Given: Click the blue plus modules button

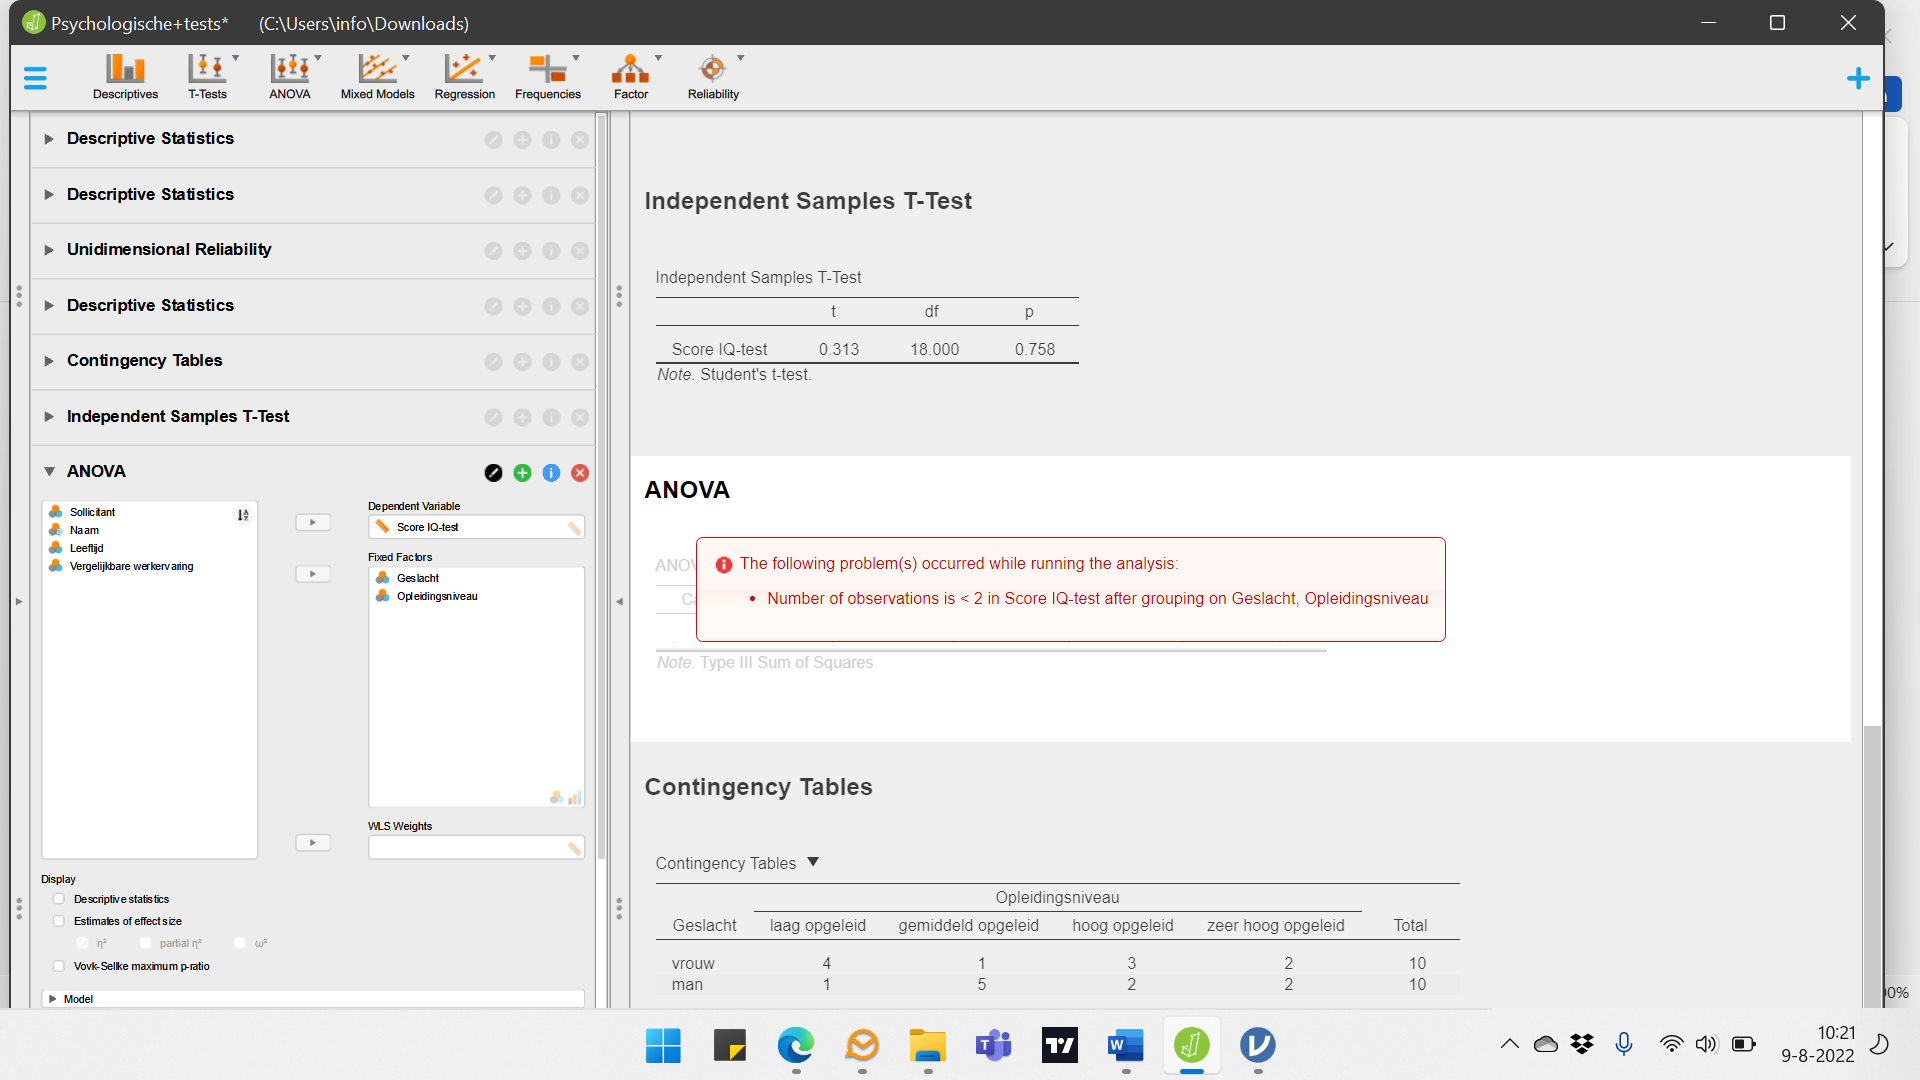Looking at the screenshot, I should (1858, 78).
